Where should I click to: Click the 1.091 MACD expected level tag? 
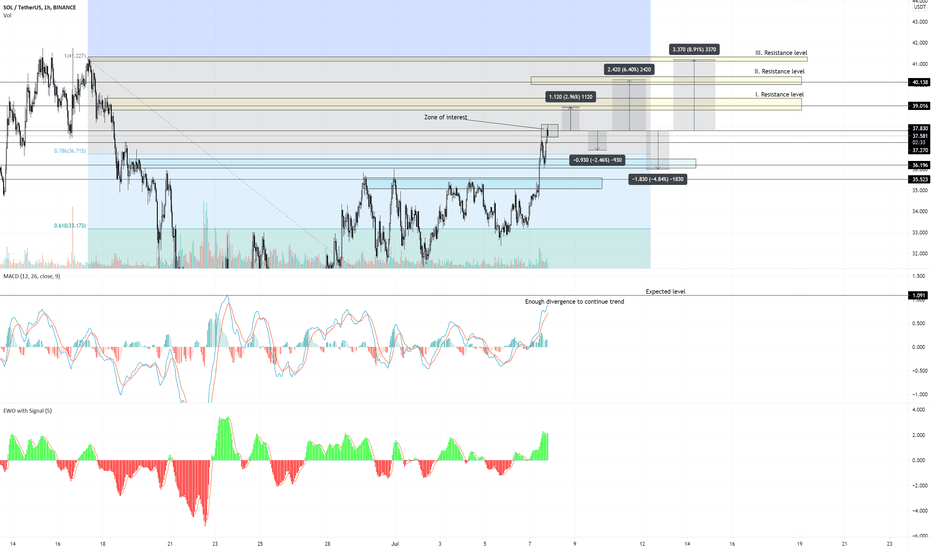pyautogui.click(x=920, y=296)
